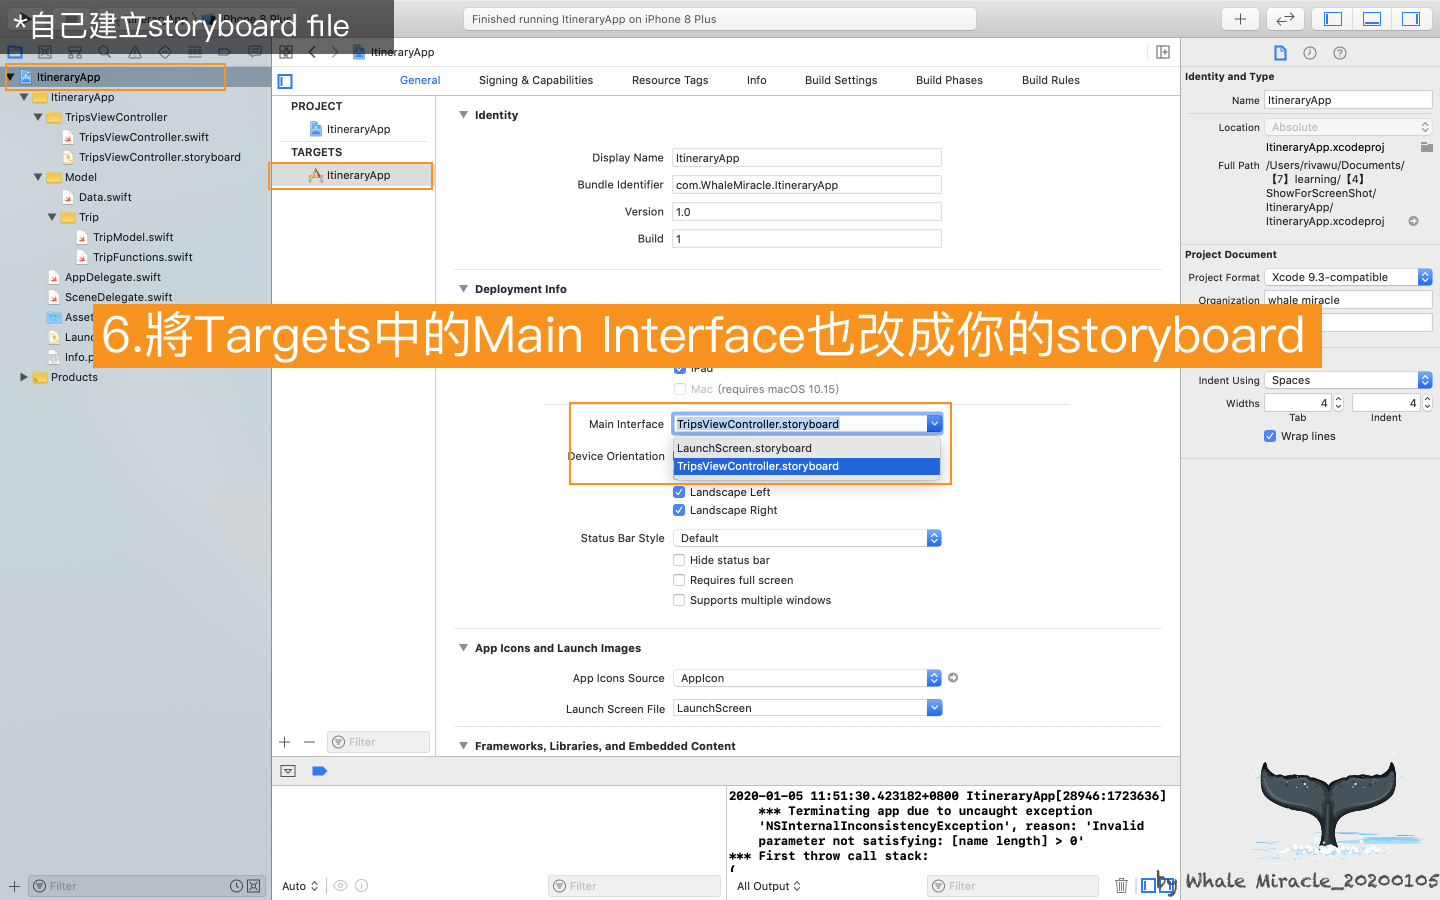Toggle breakpoints activation in debug bar
1440x900 pixels.
(320, 771)
